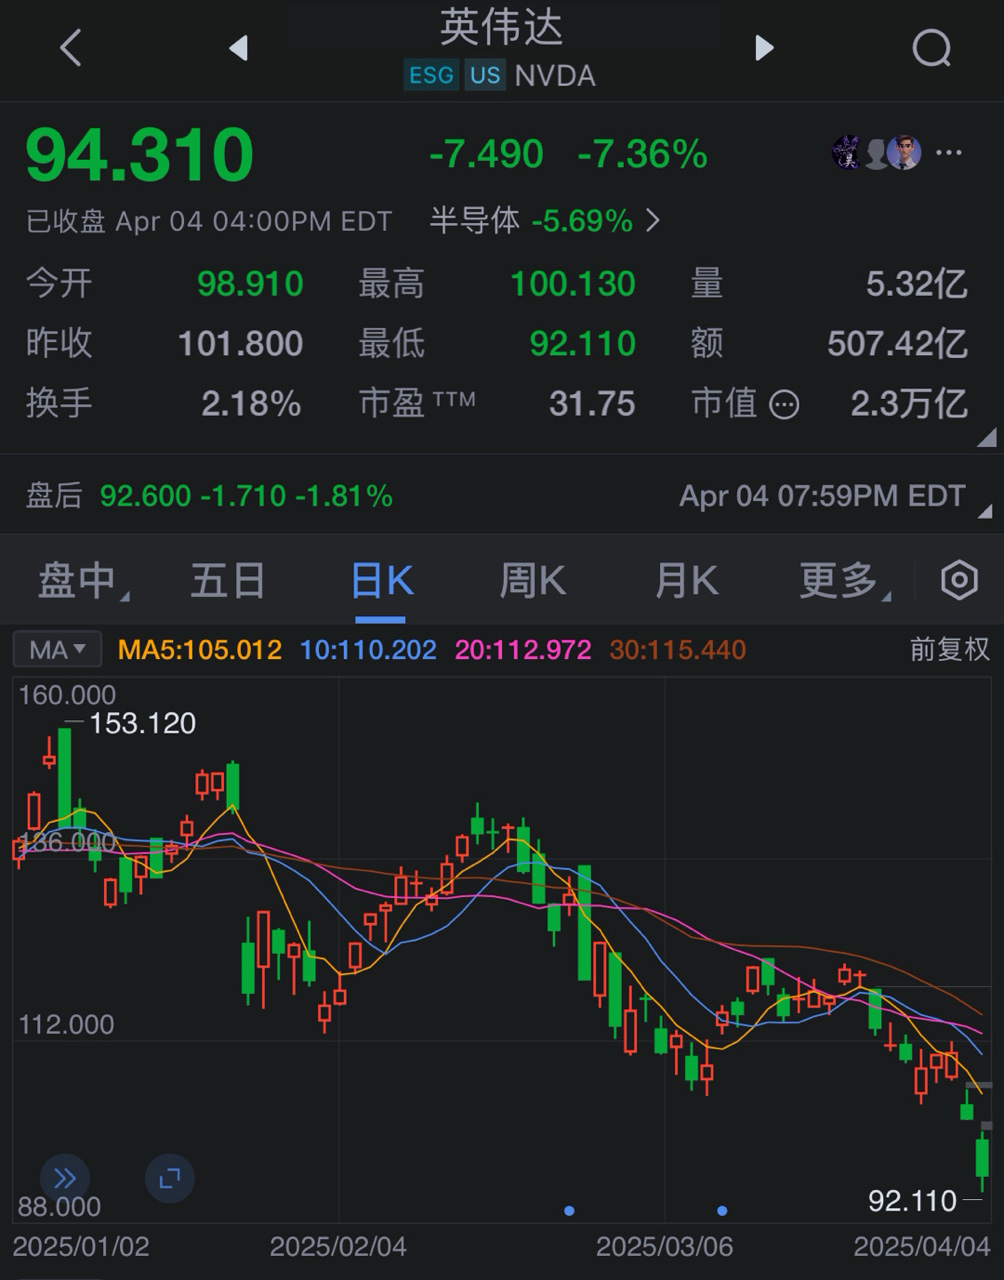Tap the 112.000 price axis label
Viewport: 1004px width, 1280px height.
click(67, 1025)
